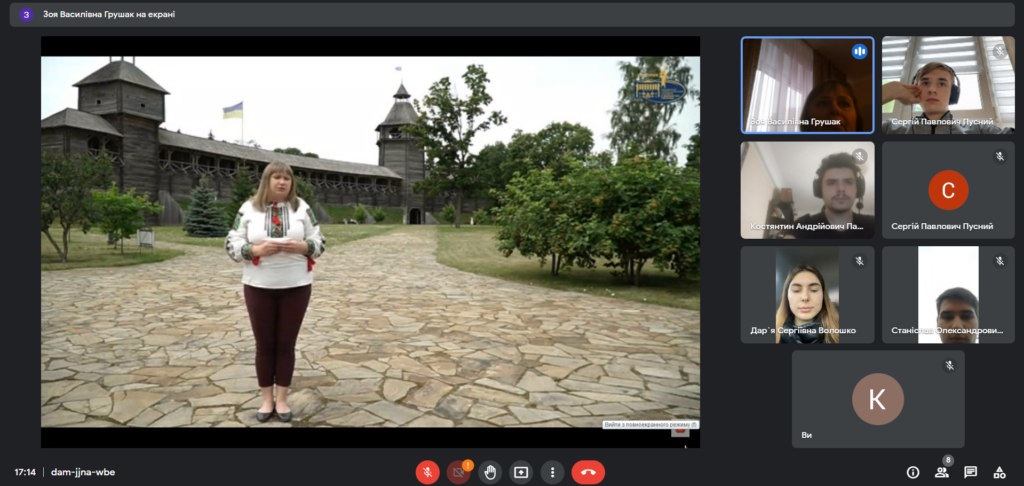Select Костянтин Андрійович's video tile
Image resolution: width=1024 pixels, height=486 pixels.
[x=807, y=189]
